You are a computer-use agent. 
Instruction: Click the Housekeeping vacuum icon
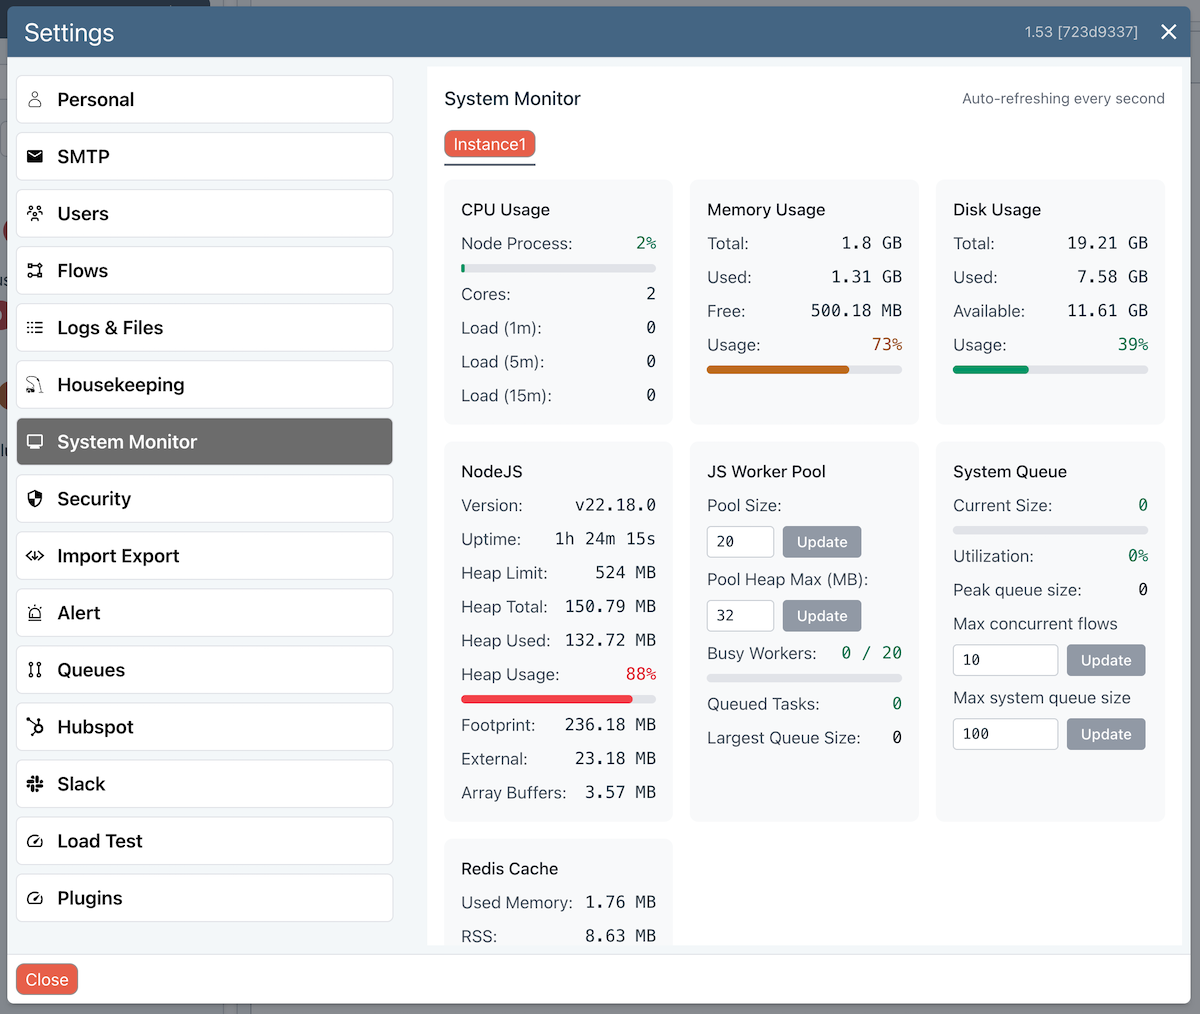[35, 385]
